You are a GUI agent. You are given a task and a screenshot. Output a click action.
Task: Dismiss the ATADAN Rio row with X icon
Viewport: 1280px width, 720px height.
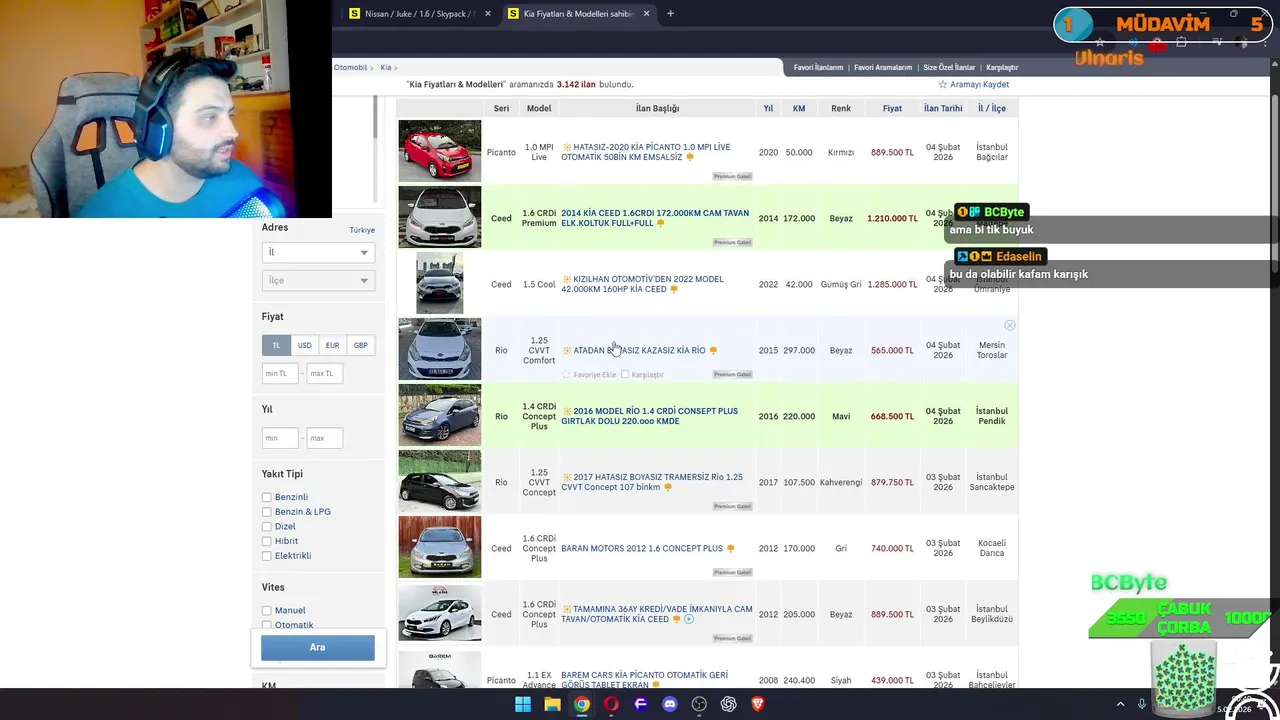click(1009, 326)
